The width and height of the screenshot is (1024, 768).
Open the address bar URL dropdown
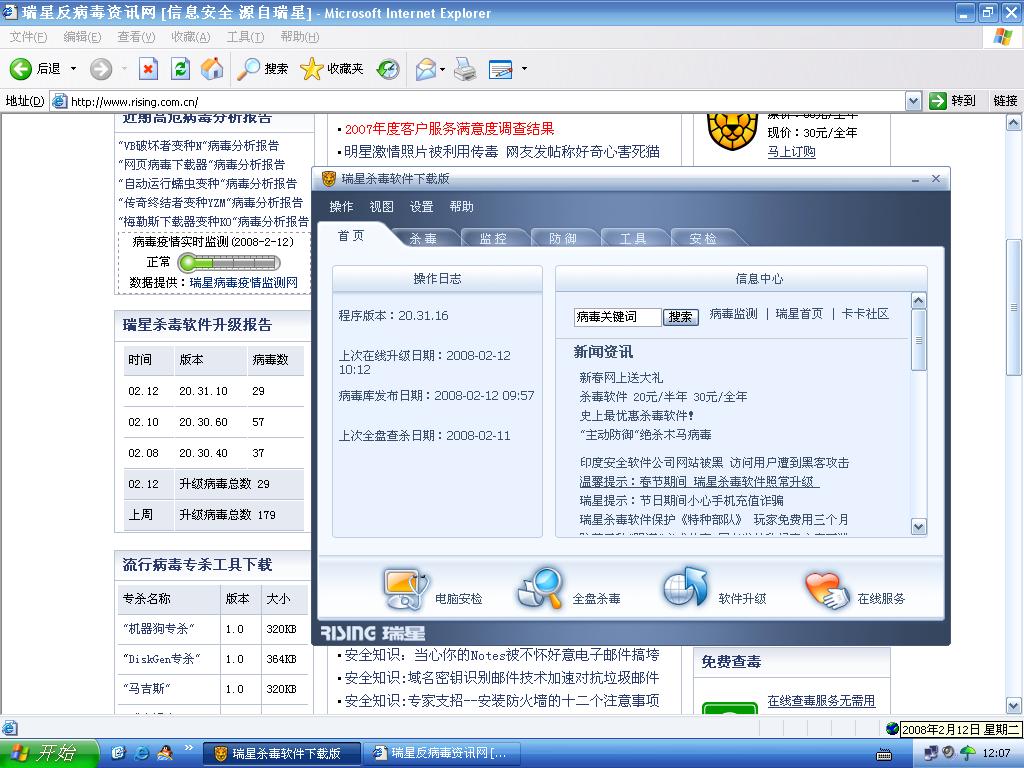pos(914,101)
